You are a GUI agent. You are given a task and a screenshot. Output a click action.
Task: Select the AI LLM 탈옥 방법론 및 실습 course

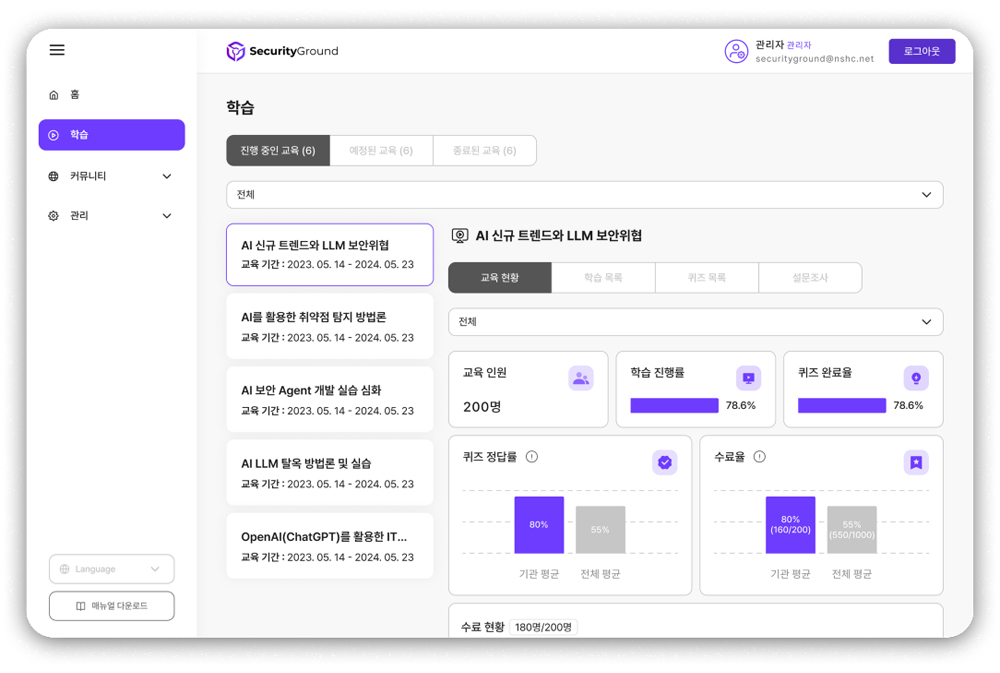(329, 473)
